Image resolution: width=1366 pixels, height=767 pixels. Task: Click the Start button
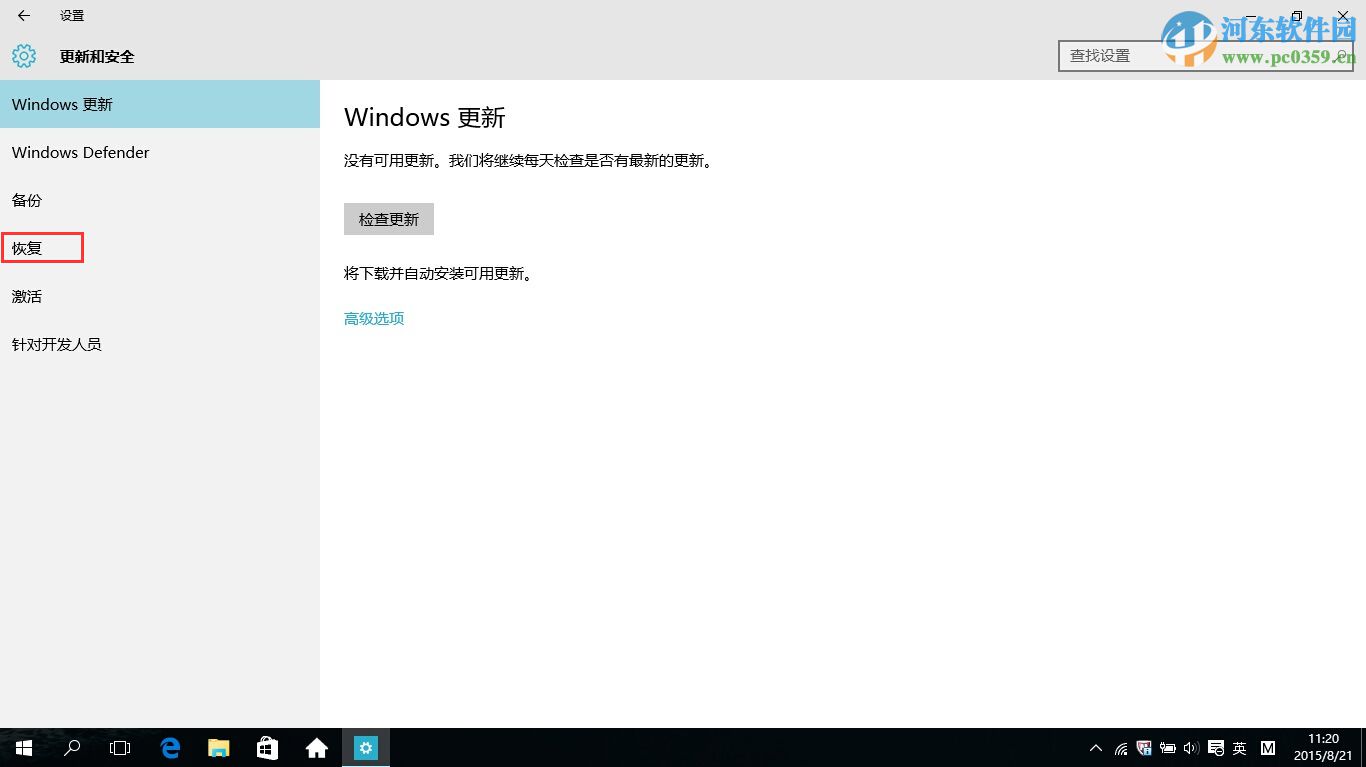(22, 747)
